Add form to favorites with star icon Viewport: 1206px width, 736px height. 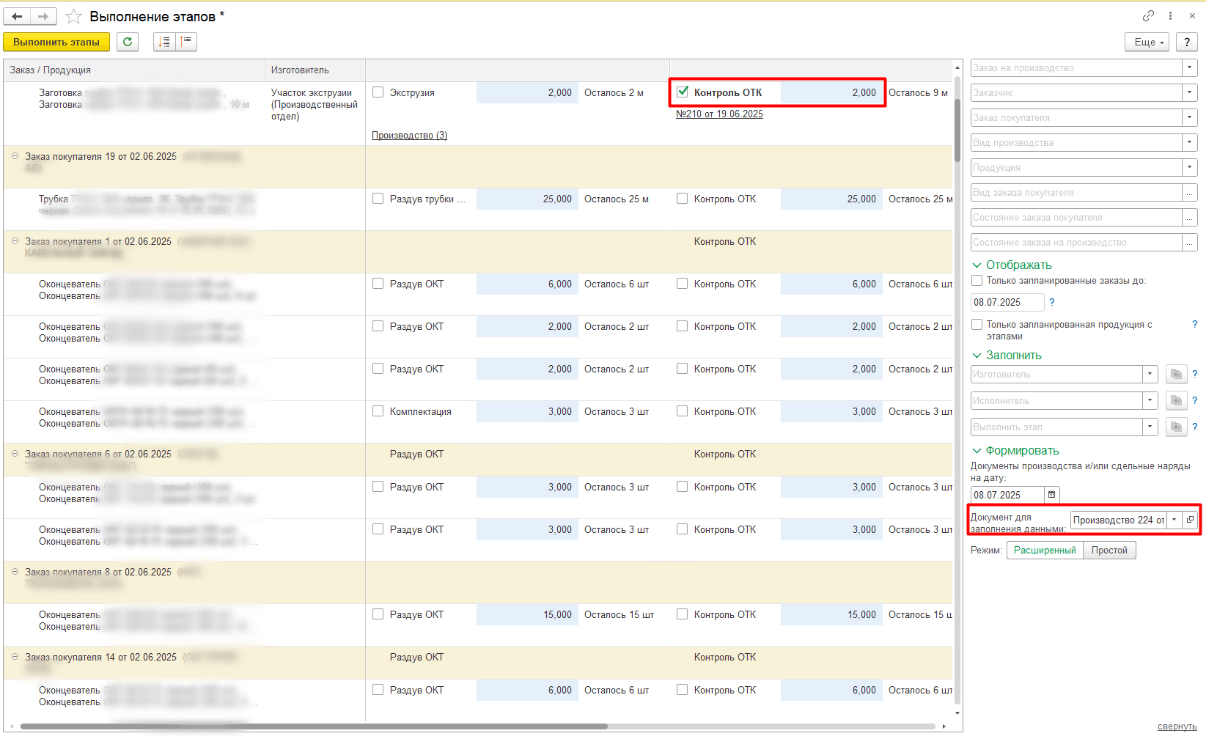(x=74, y=17)
